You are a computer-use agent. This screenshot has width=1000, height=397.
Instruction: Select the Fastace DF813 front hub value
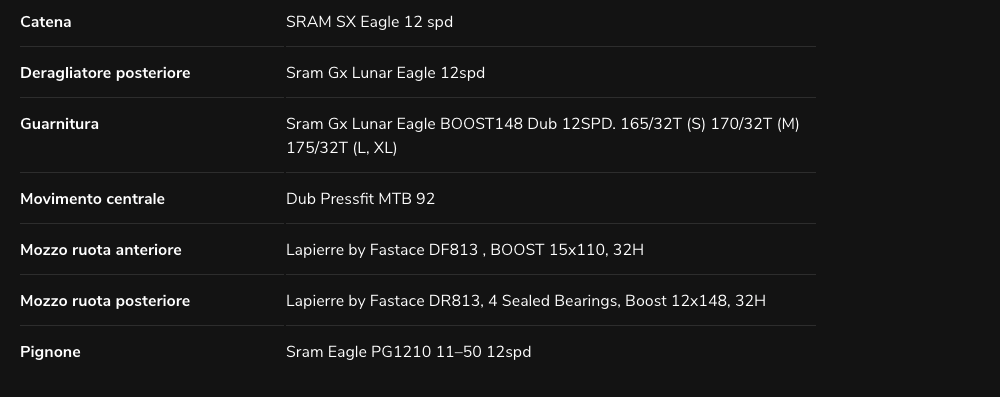click(x=465, y=250)
